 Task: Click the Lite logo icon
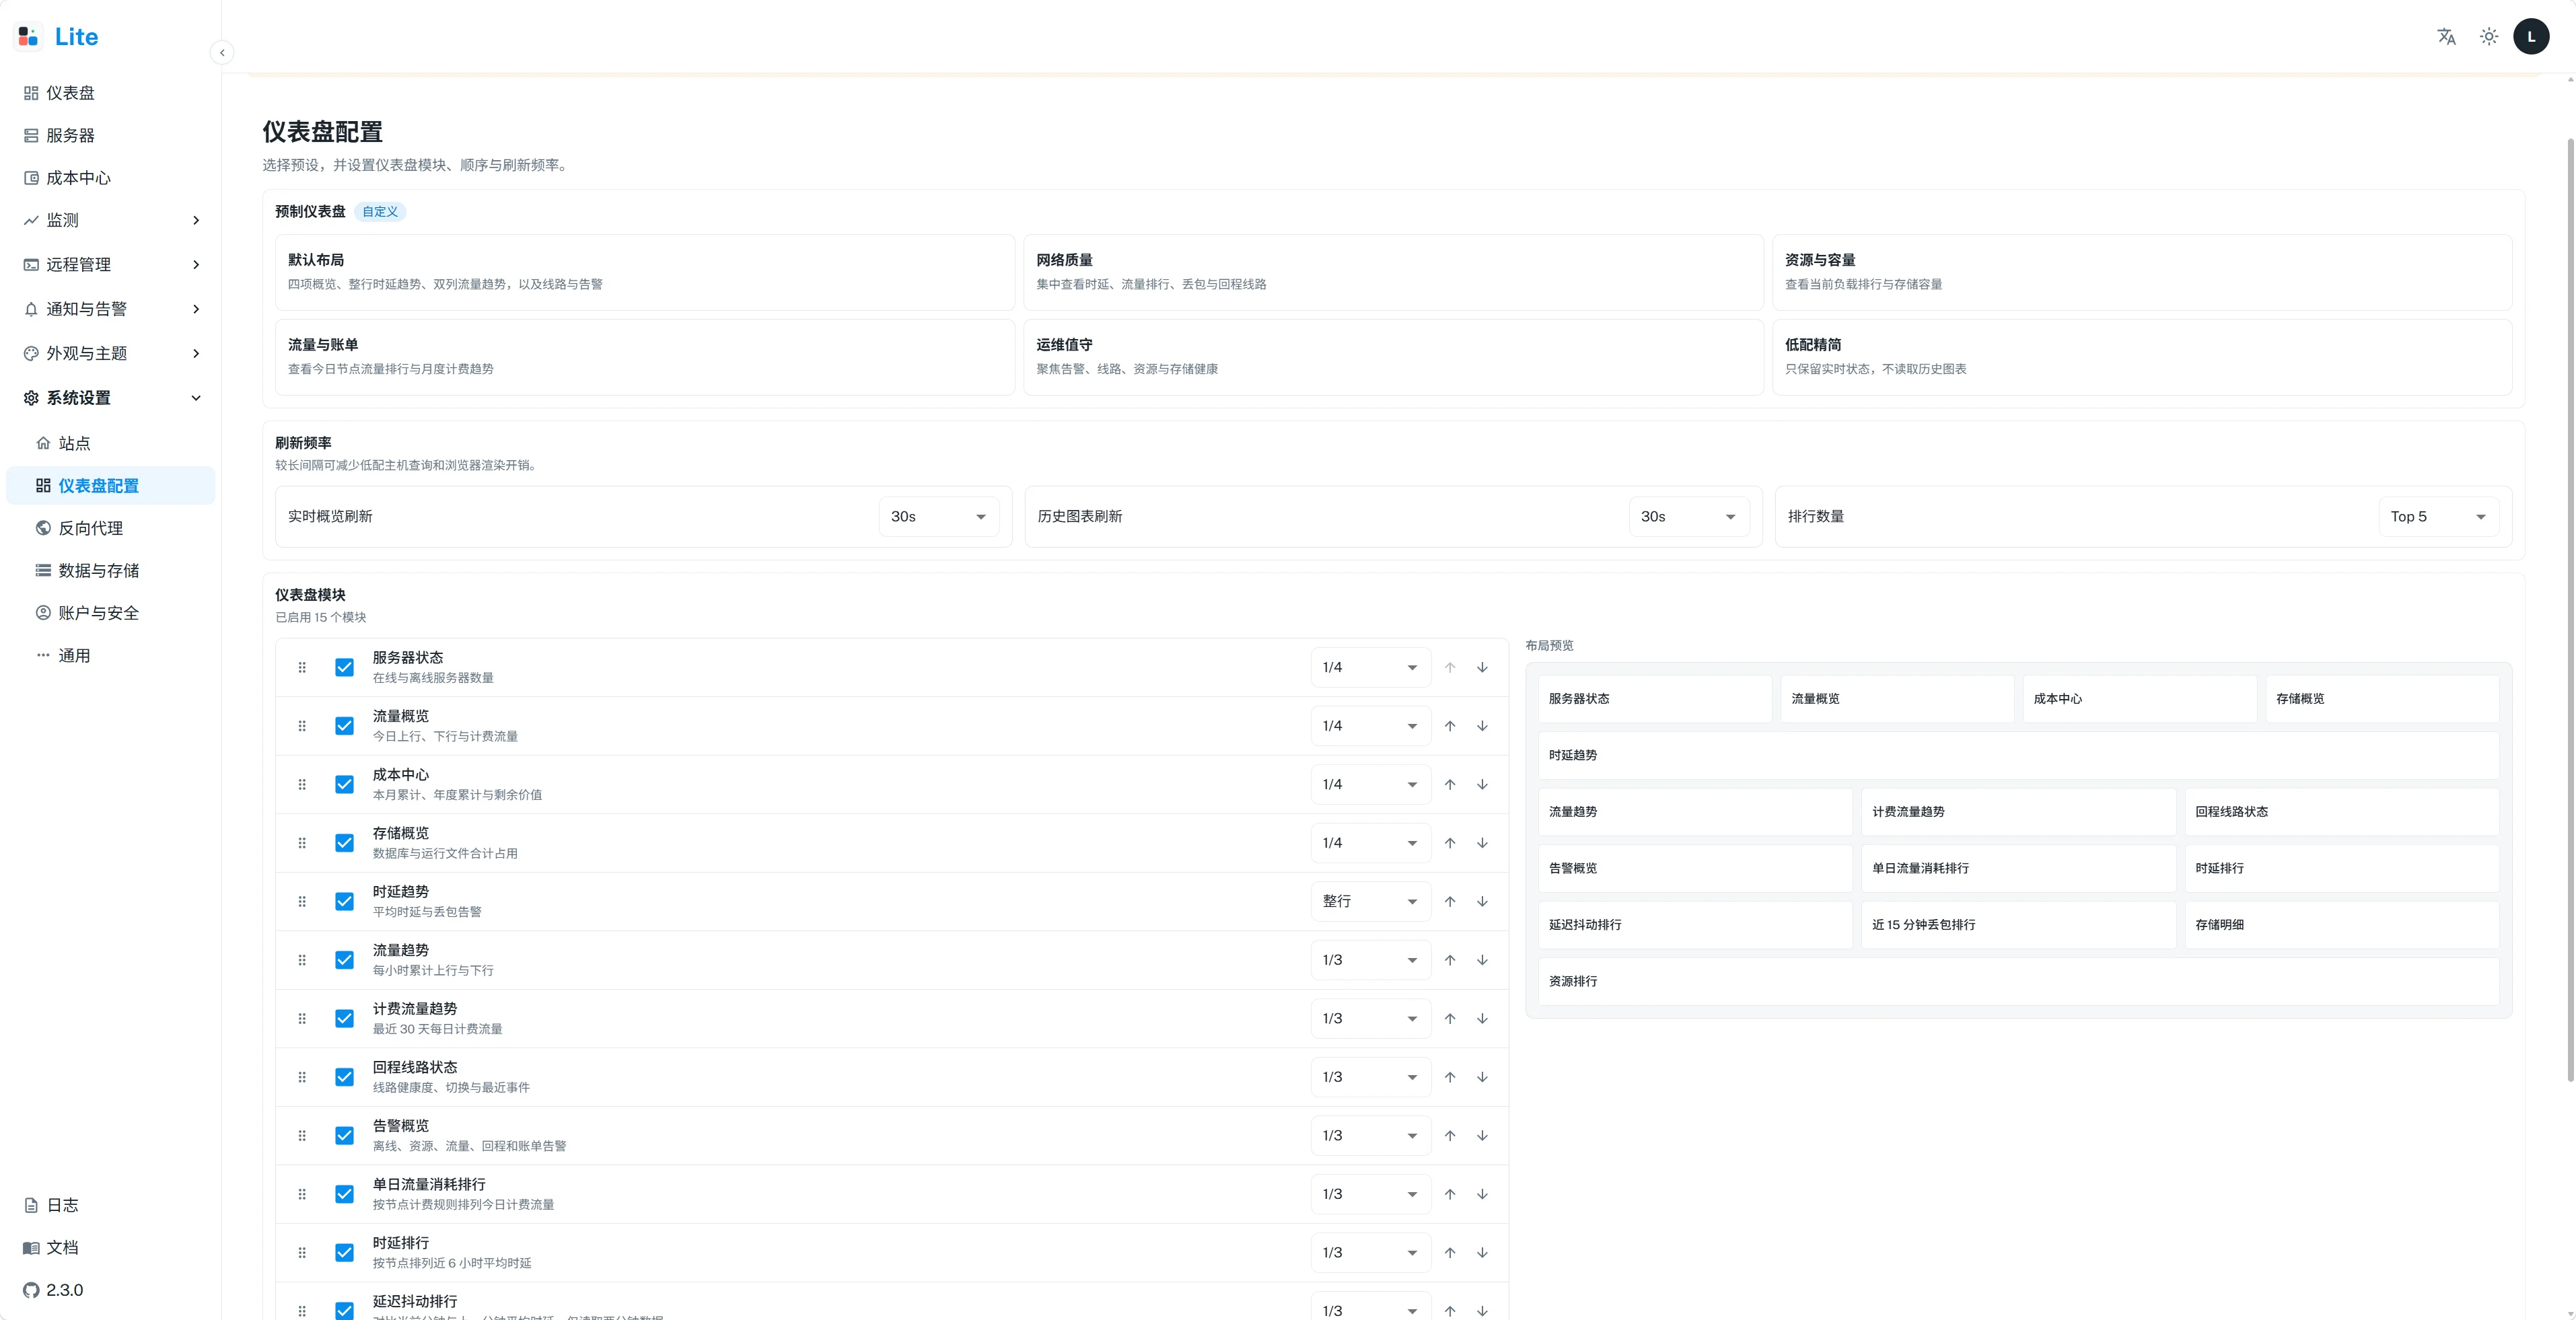pyautogui.click(x=28, y=36)
